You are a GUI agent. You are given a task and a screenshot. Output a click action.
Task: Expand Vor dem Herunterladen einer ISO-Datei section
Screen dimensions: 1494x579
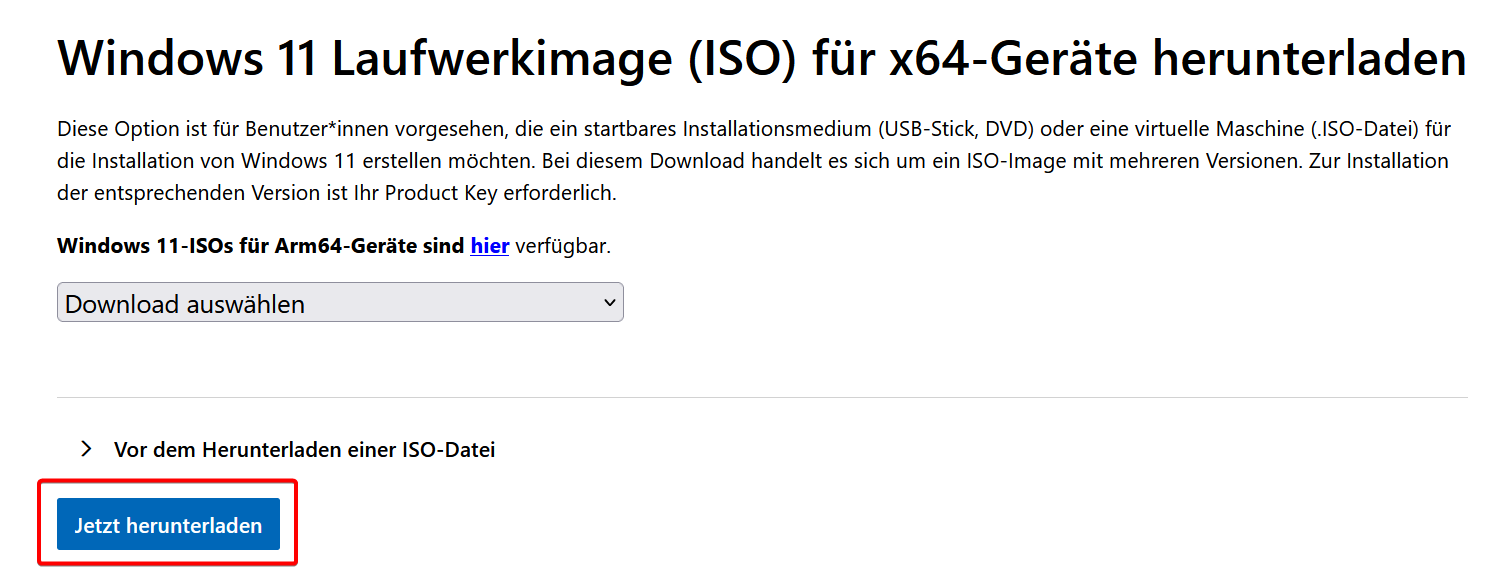coord(304,450)
